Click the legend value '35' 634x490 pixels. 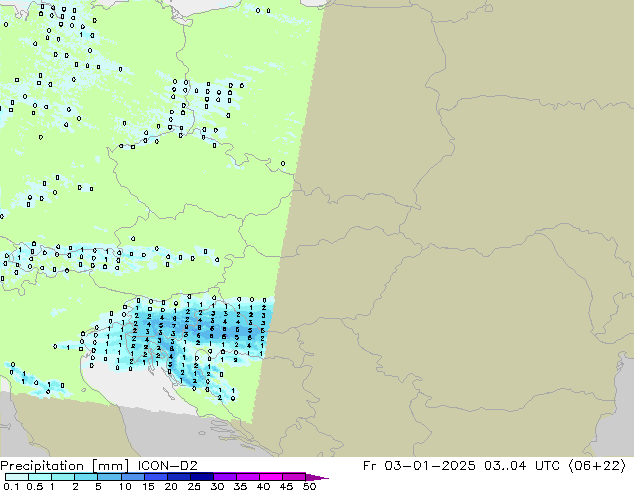[240, 486]
